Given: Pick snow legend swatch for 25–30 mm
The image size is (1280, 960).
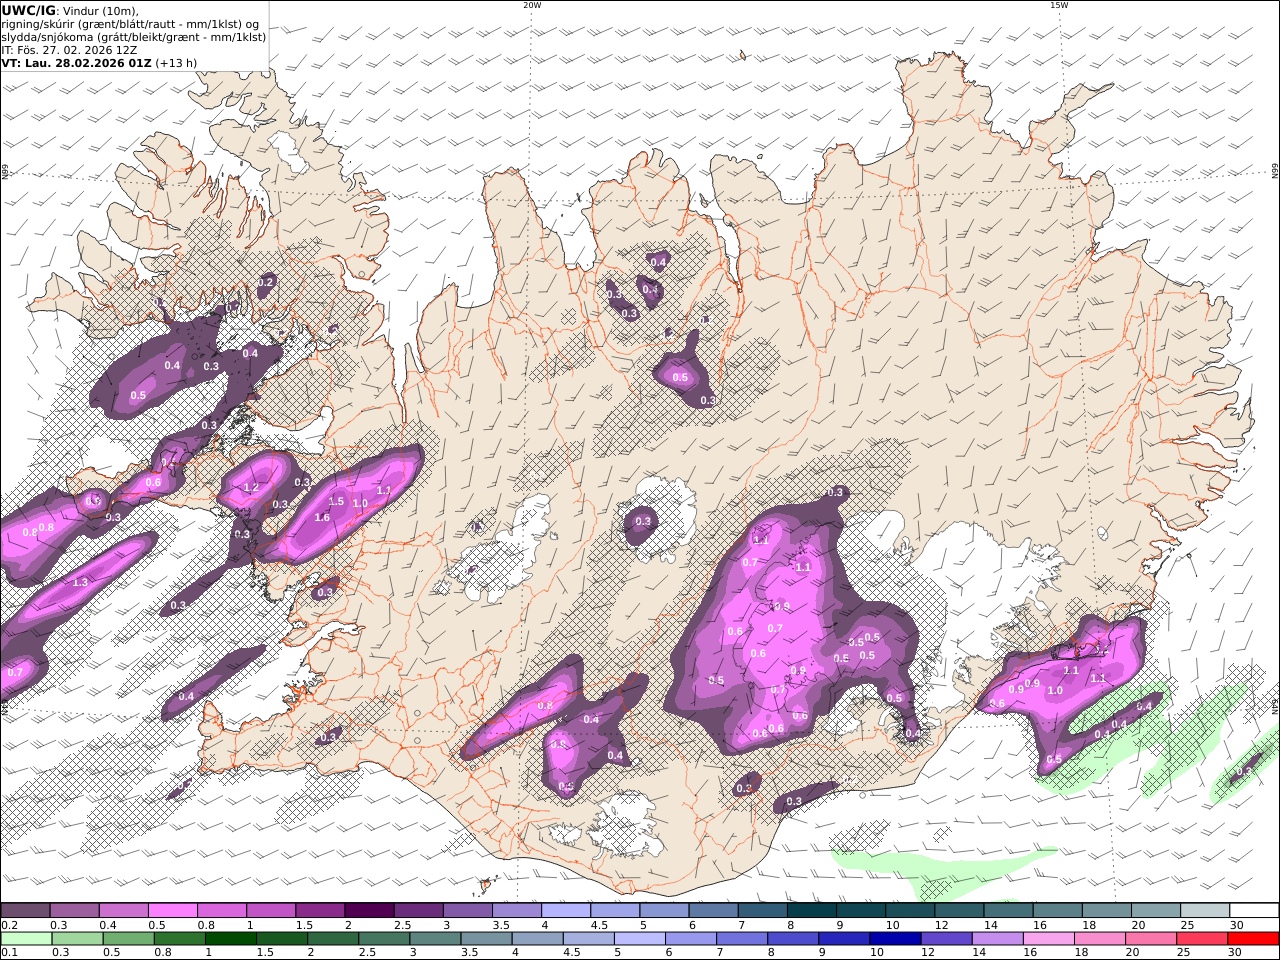Looking at the screenshot, I should (1203, 910).
